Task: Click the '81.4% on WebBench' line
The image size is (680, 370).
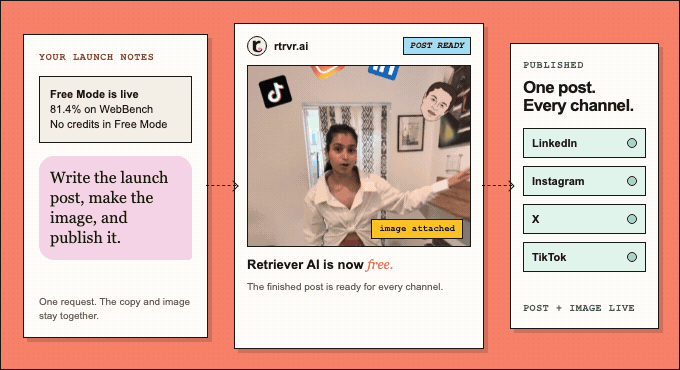Action: coord(101,109)
